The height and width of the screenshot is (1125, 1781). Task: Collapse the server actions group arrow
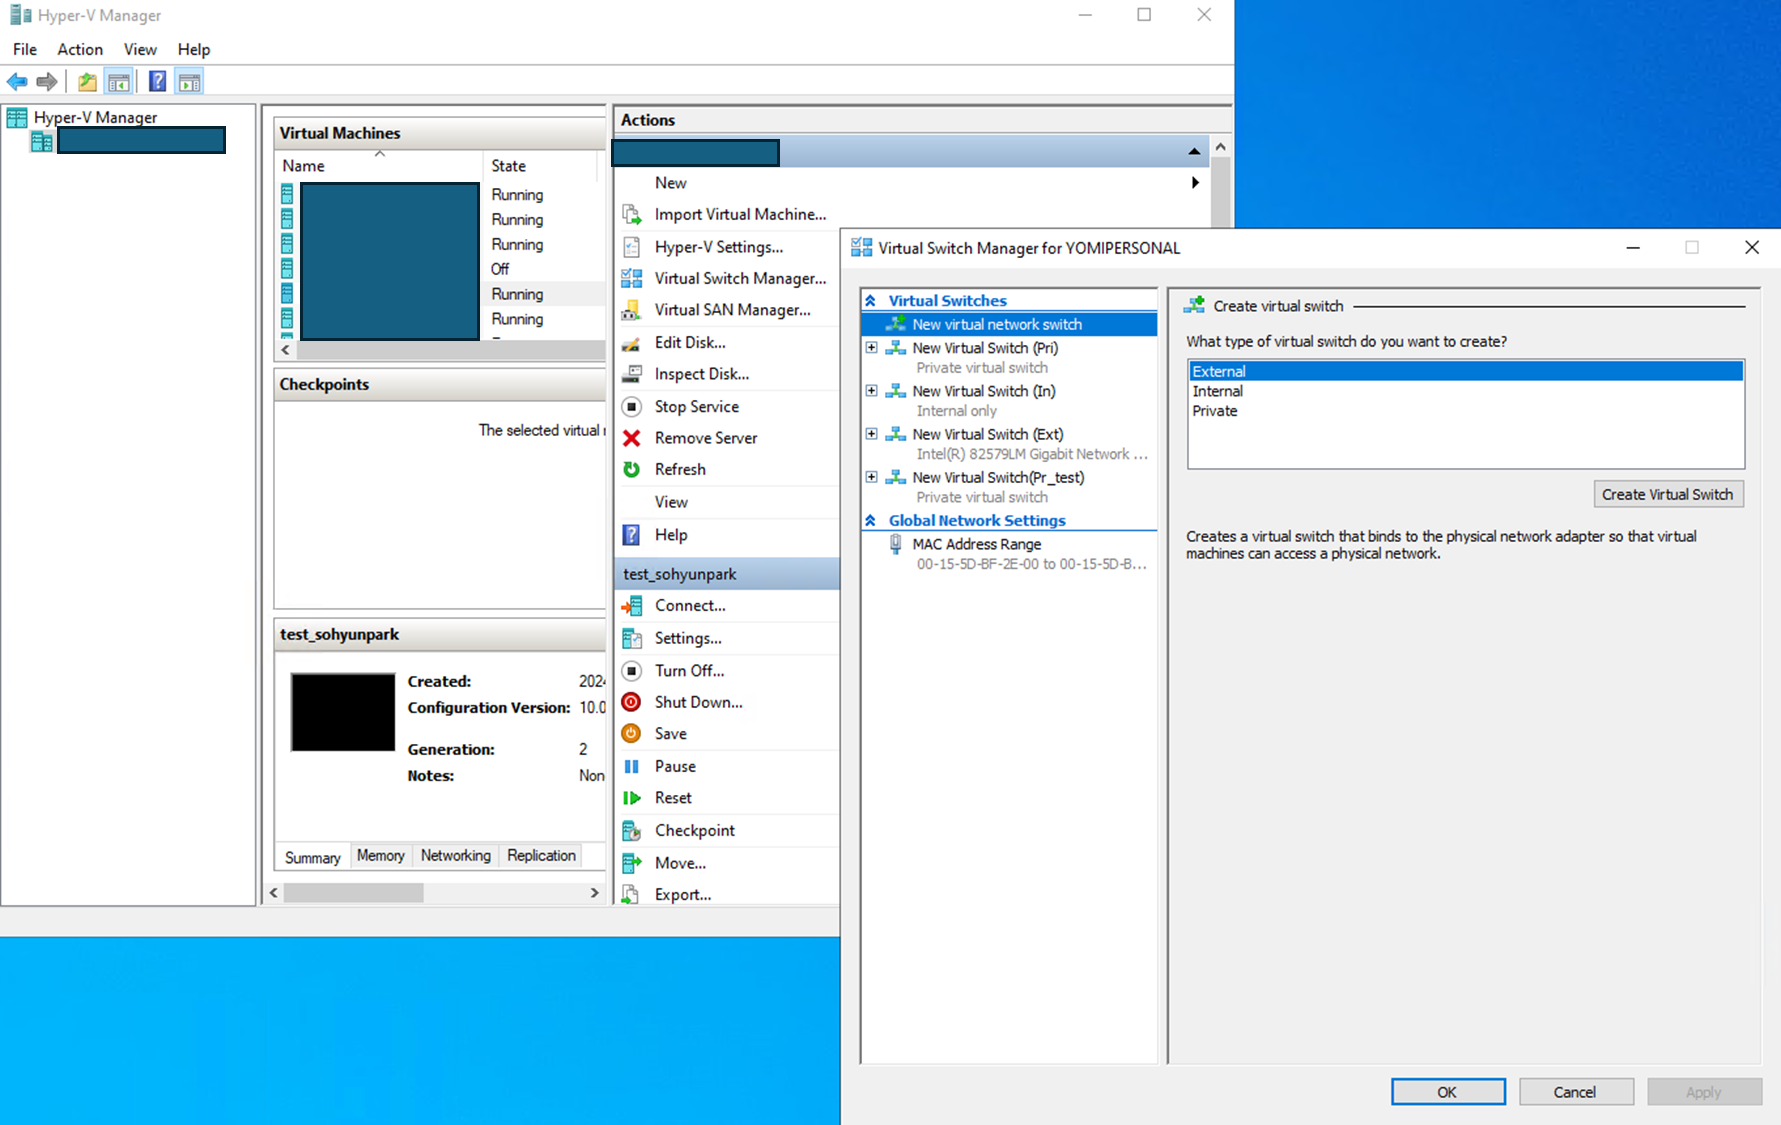click(1194, 152)
